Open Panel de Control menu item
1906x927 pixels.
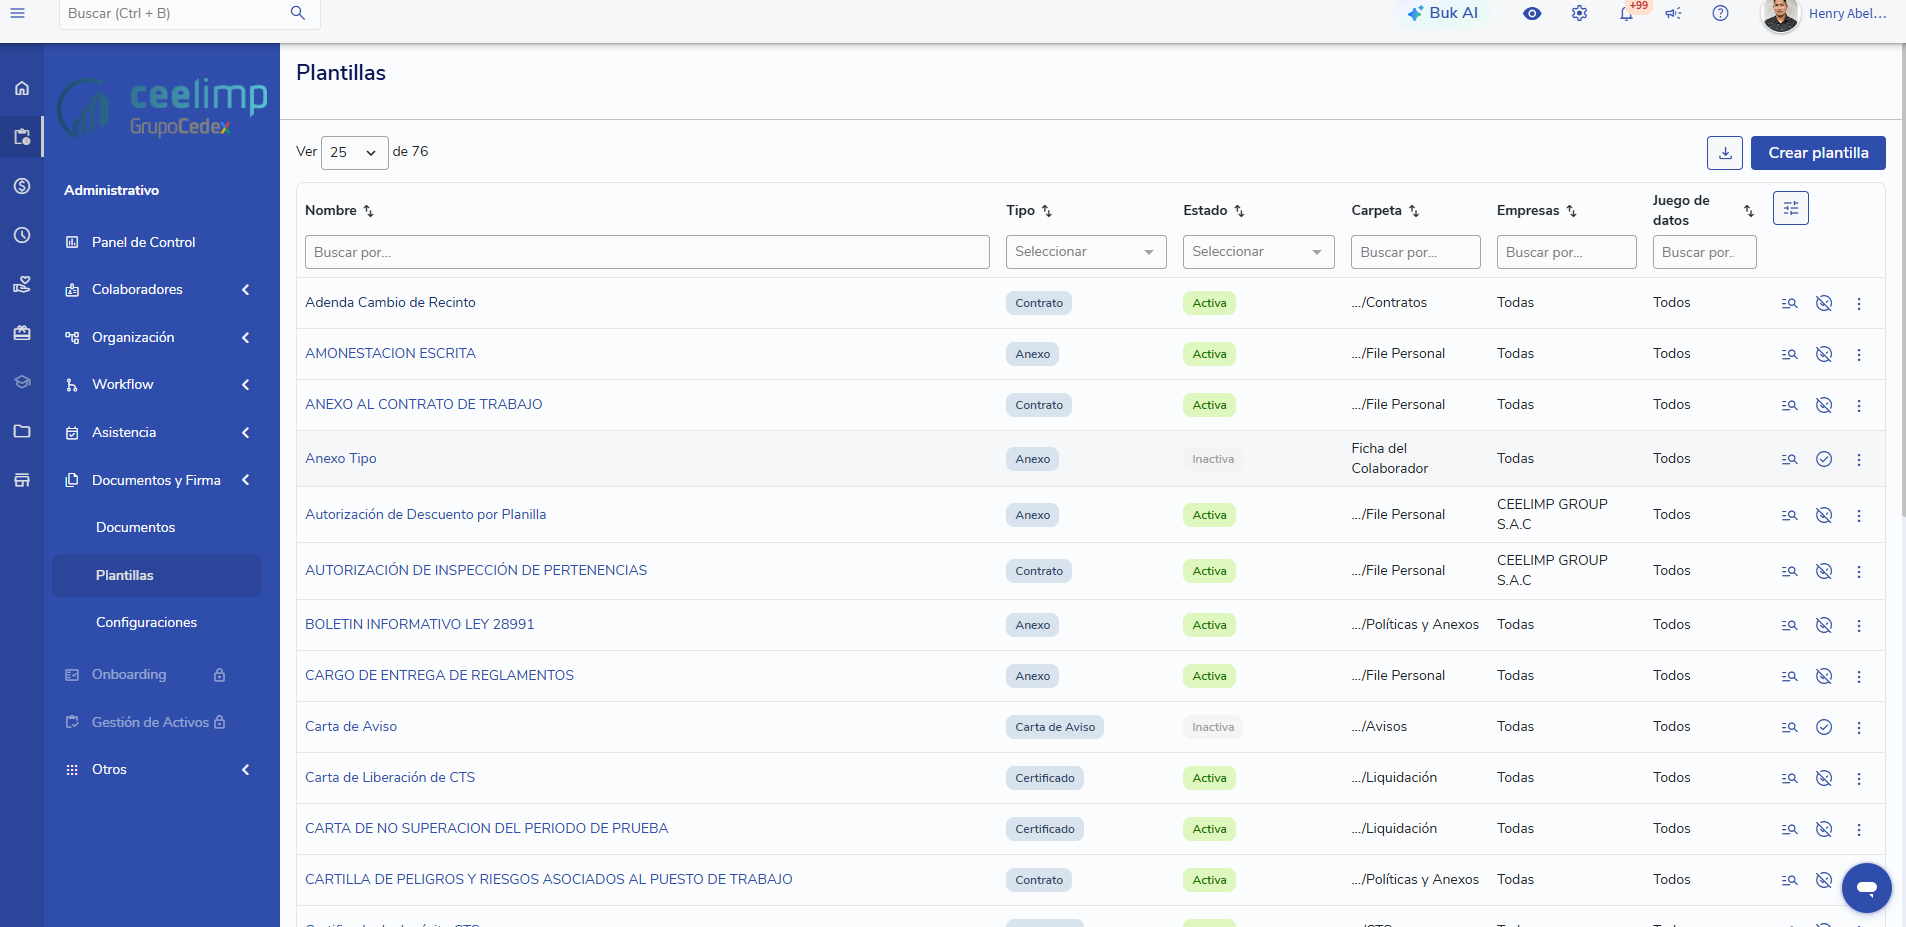point(143,242)
